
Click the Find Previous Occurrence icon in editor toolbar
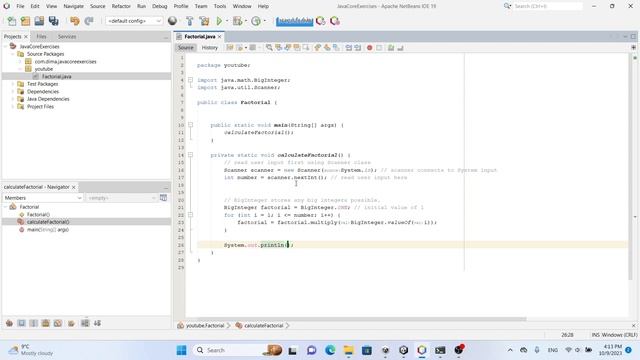[x=278, y=48]
